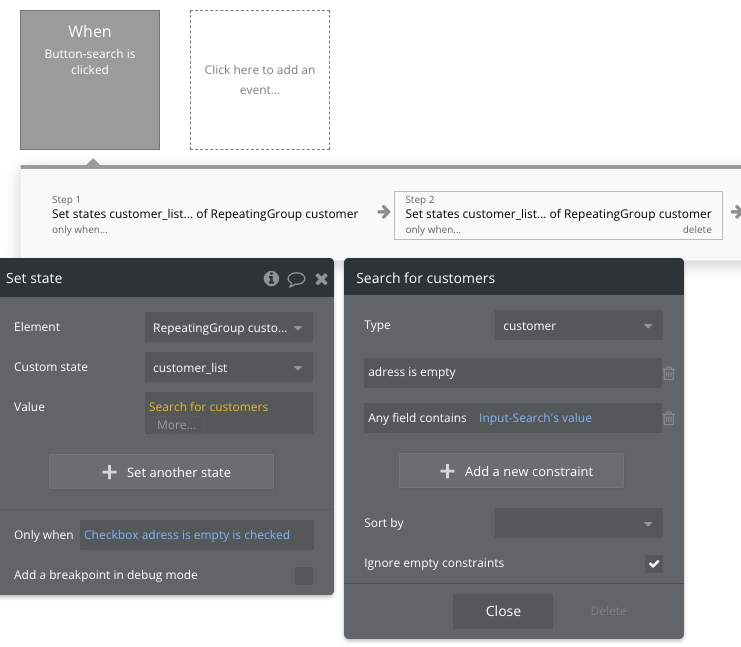Open the Element dropdown for RepeatingGroup
This screenshot has height=647, width=741.
point(229,327)
